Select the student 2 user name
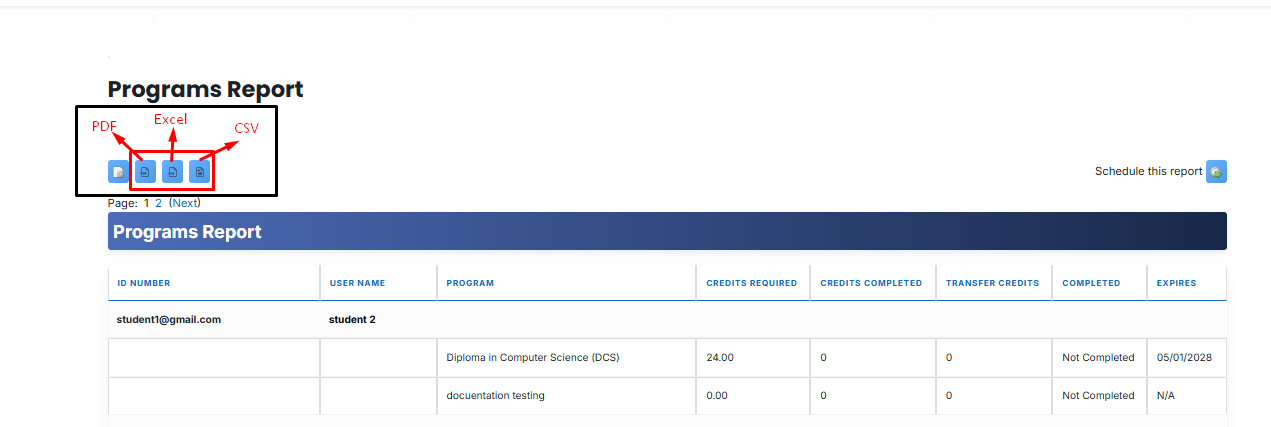1271x427 pixels. click(352, 320)
